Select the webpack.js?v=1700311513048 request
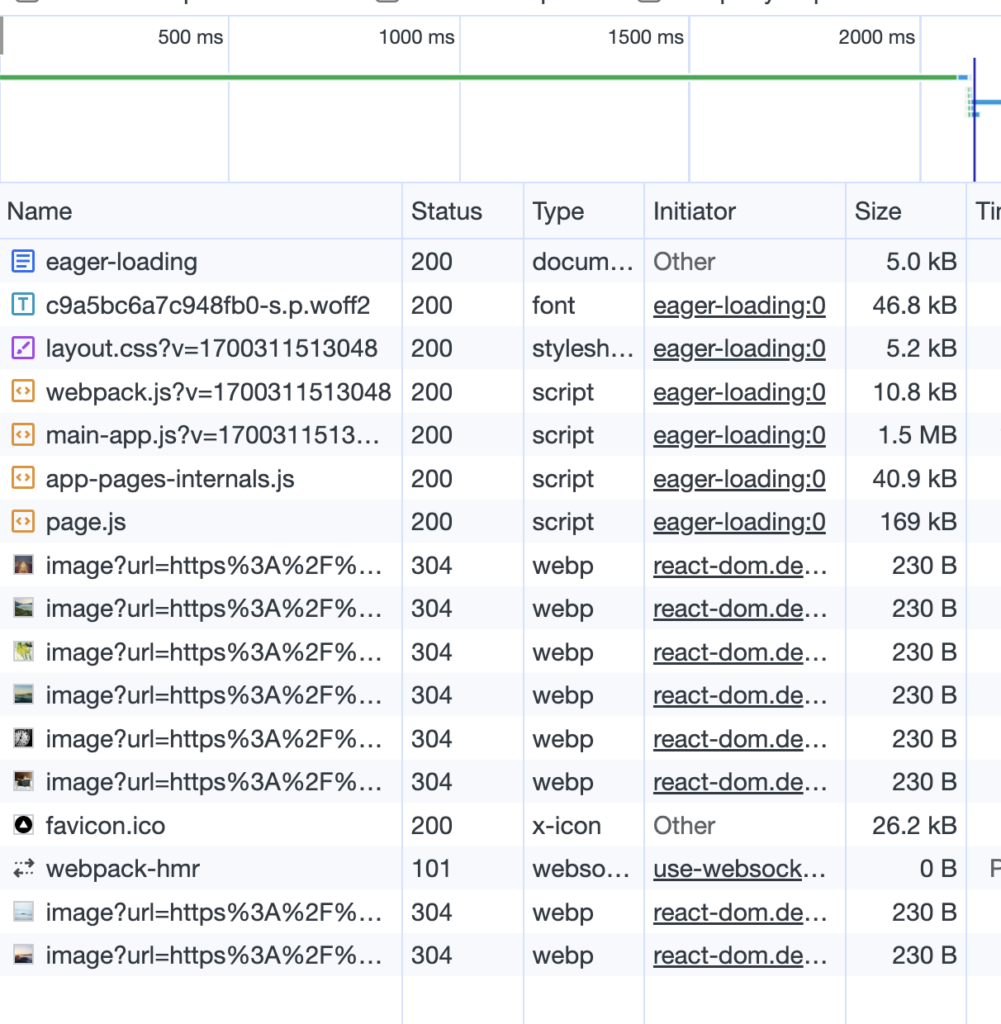 pos(218,392)
